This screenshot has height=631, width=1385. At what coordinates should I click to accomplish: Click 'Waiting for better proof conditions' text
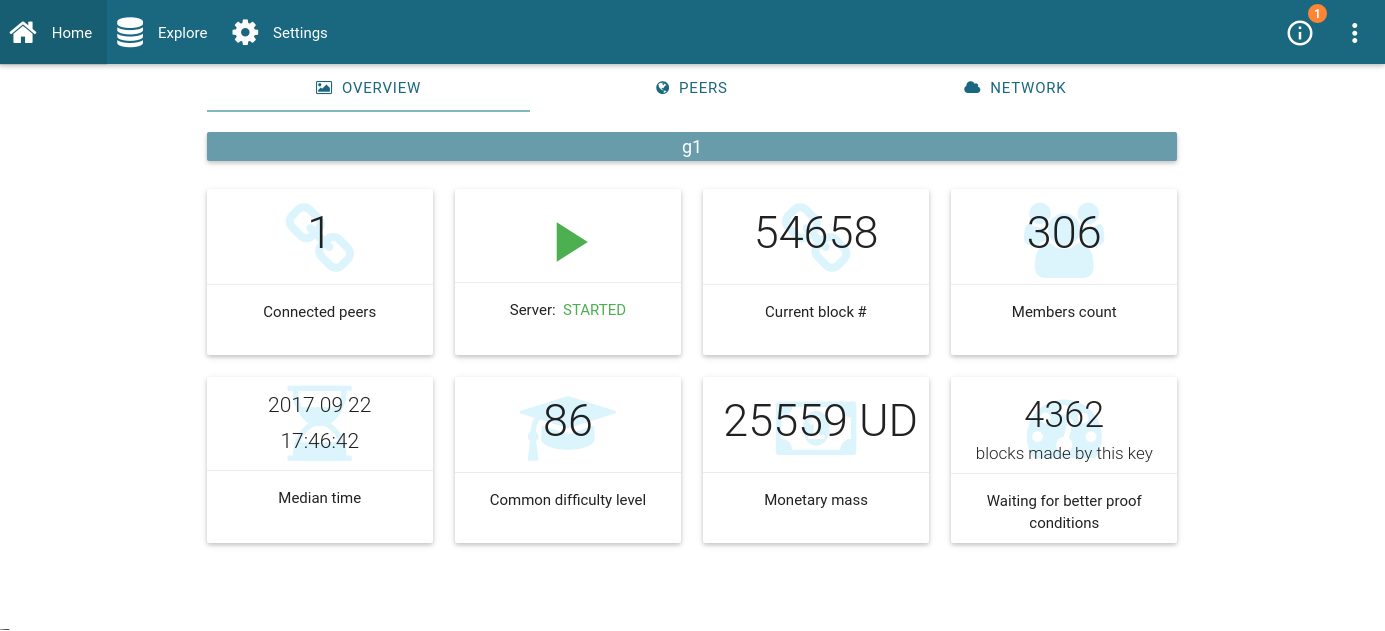[1064, 512]
